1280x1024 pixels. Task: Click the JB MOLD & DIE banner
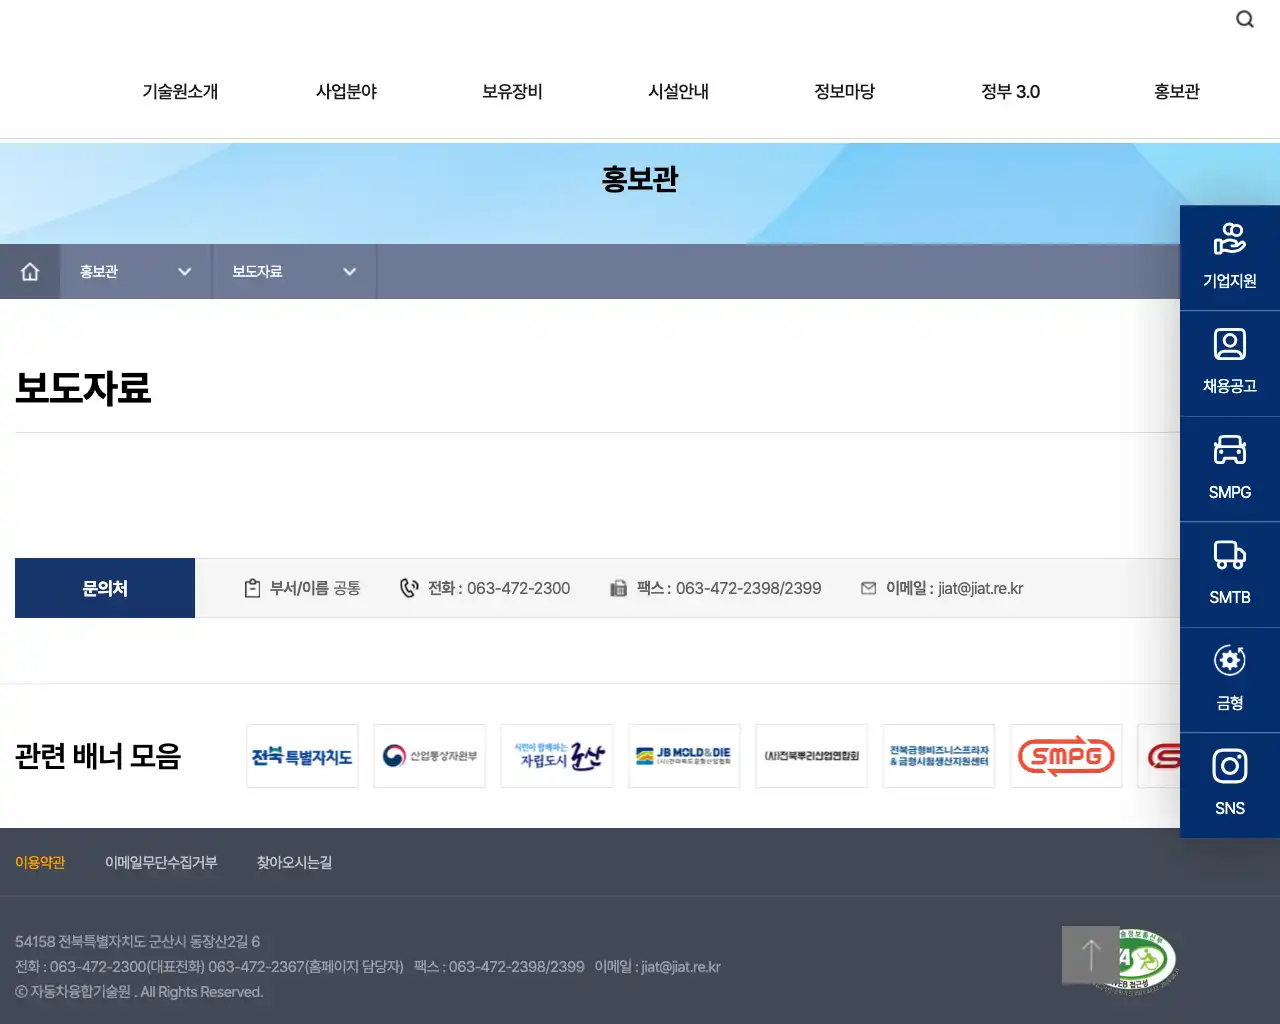(x=684, y=756)
